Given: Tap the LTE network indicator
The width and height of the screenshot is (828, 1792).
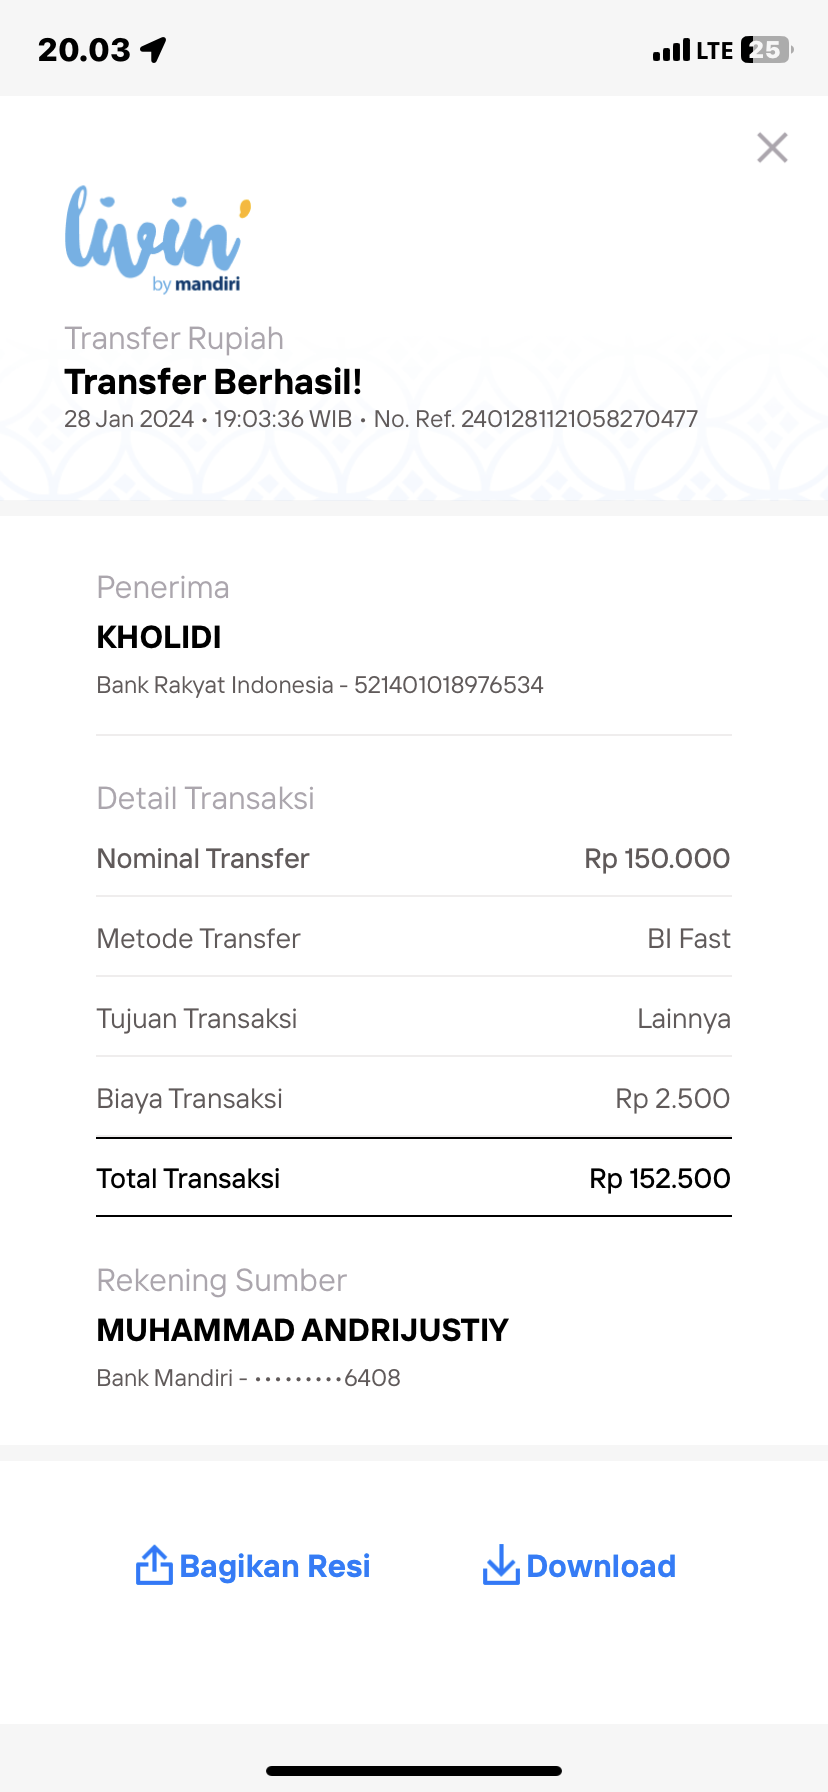Looking at the screenshot, I should coord(715,50).
